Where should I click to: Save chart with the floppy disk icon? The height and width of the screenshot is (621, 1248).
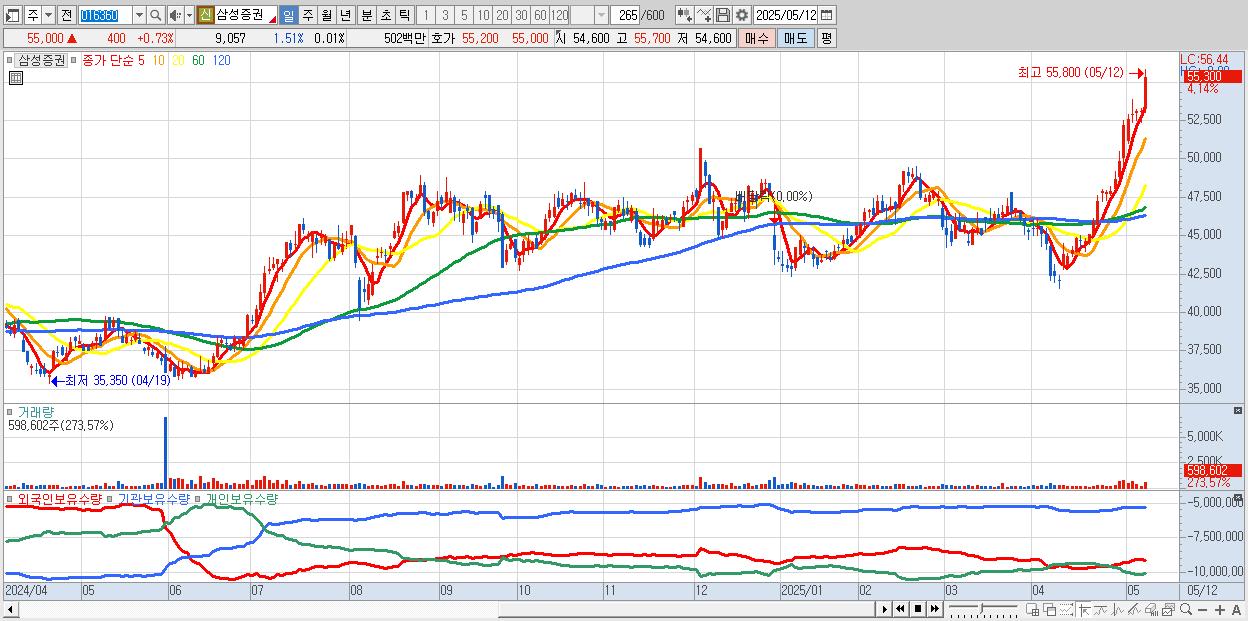[723, 15]
